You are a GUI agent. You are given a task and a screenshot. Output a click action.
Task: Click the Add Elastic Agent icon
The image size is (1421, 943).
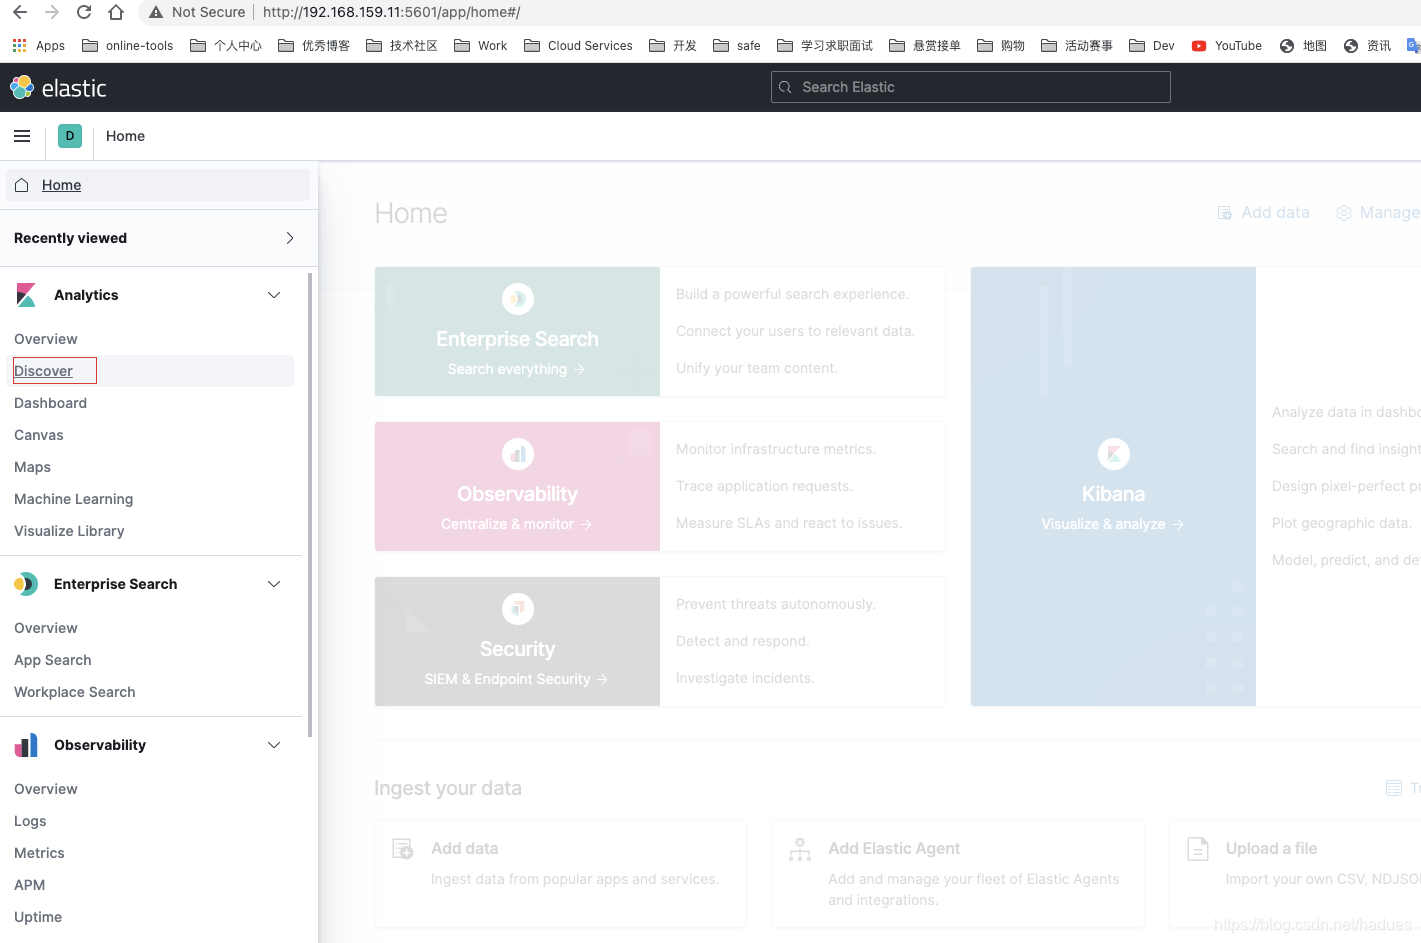800,849
